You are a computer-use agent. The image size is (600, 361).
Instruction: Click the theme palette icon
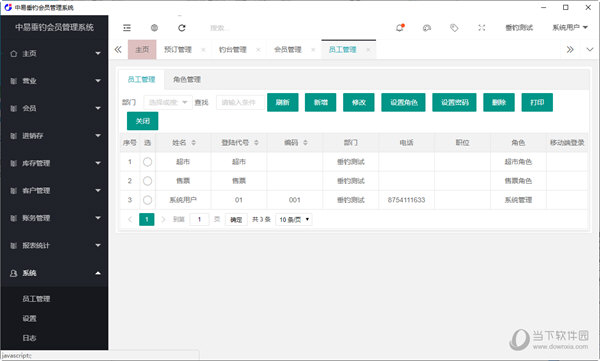point(427,28)
